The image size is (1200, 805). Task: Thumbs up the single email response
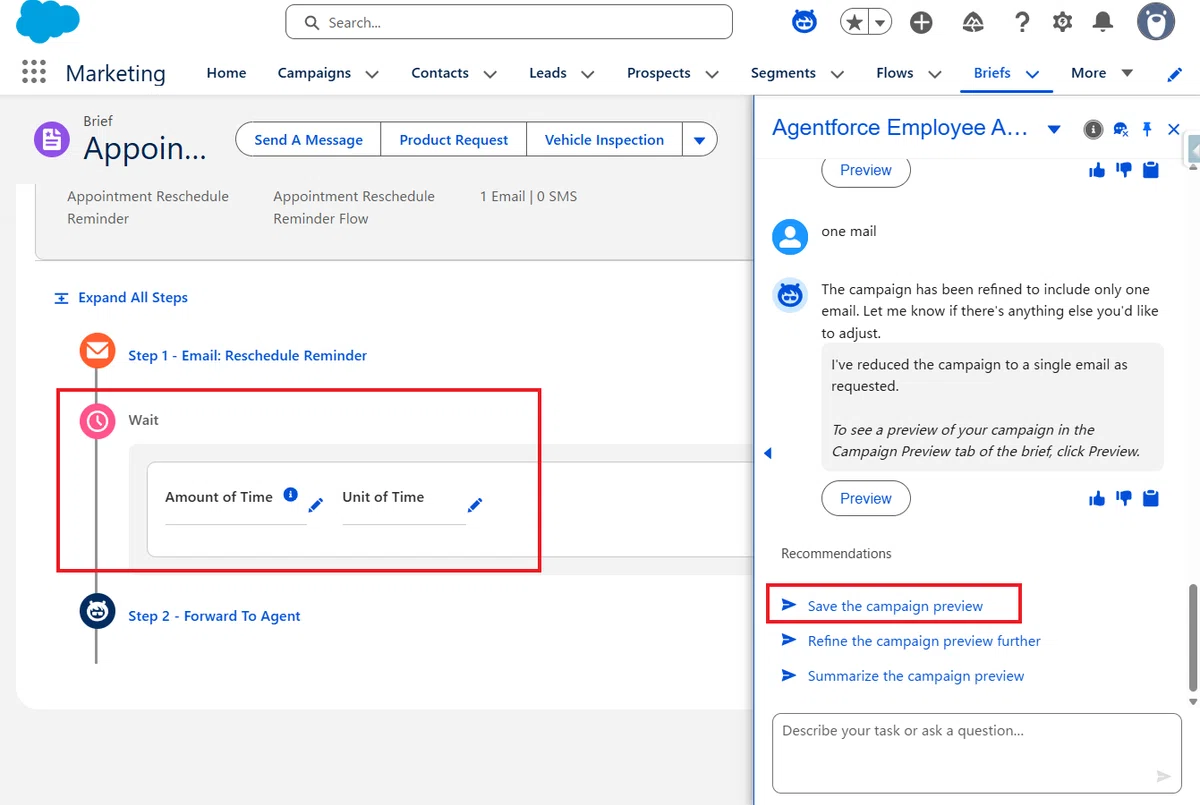(1097, 498)
